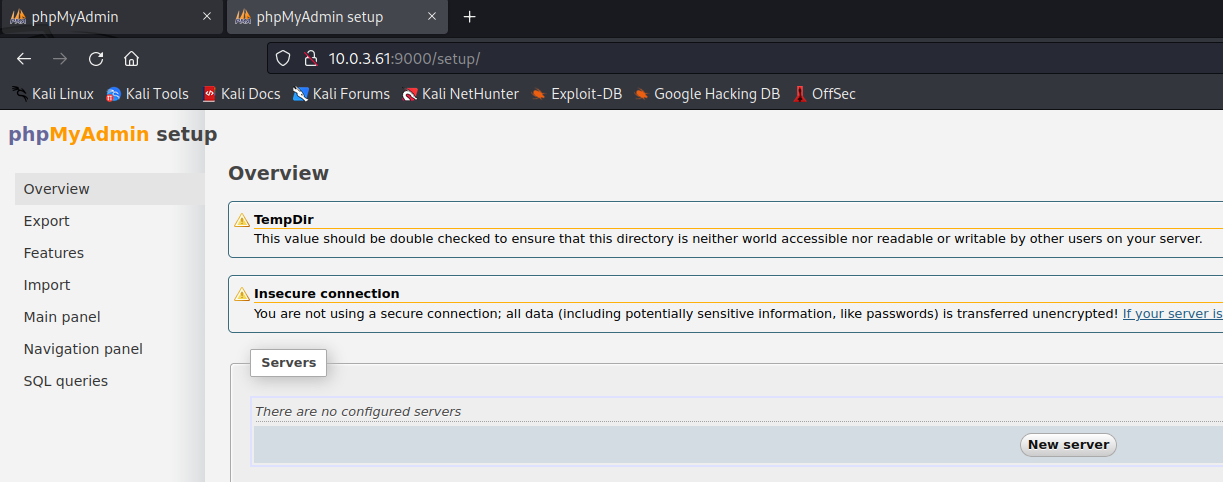This screenshot has width=1223, height=482.
Task: Open Kali Tools bookmark
Action: coord(147,94)
